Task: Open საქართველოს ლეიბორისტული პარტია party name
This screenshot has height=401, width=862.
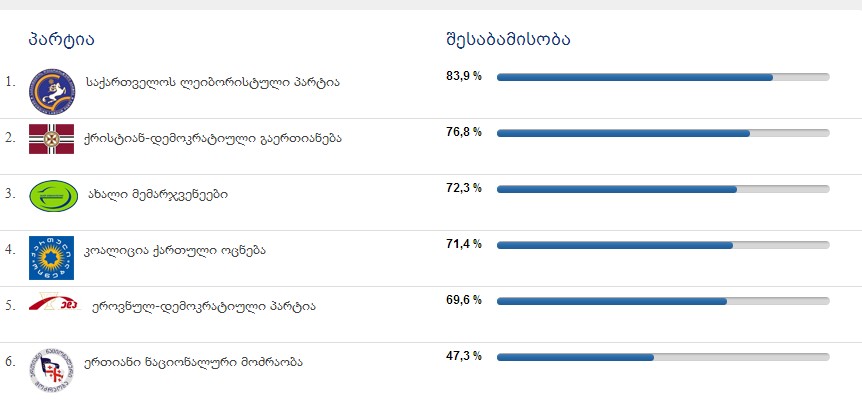Action: pos(213,81)
